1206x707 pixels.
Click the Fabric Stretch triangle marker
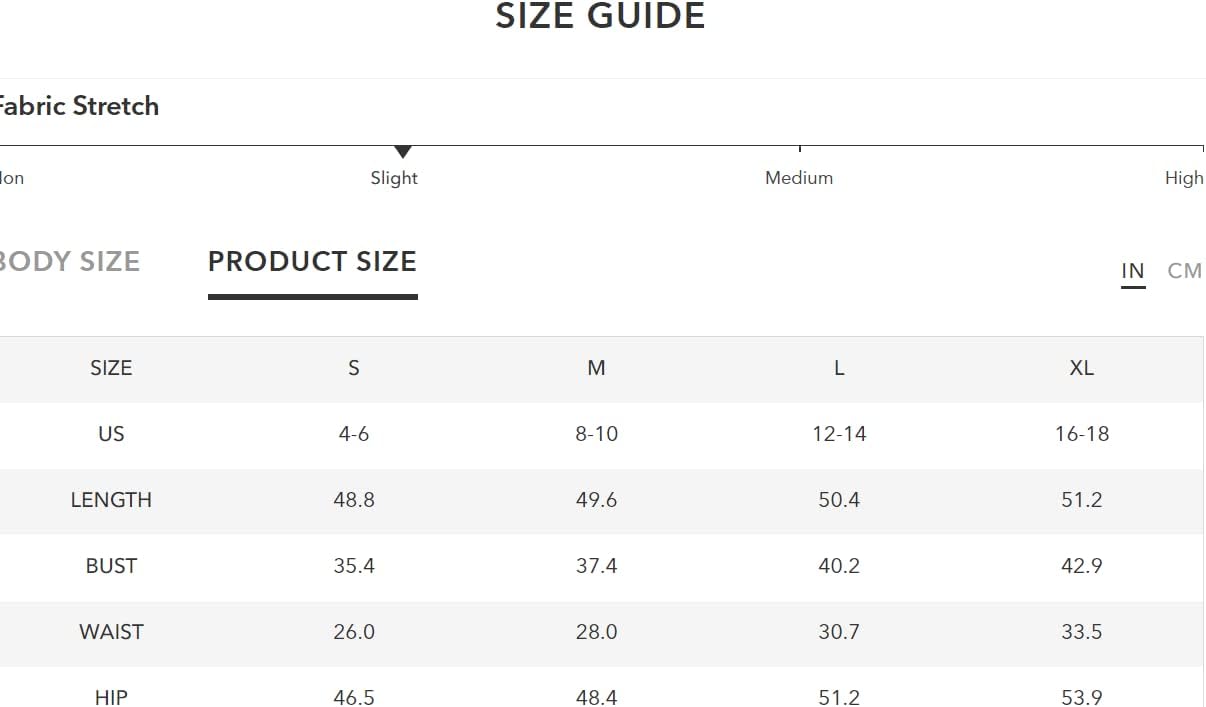tap(403, 152)
